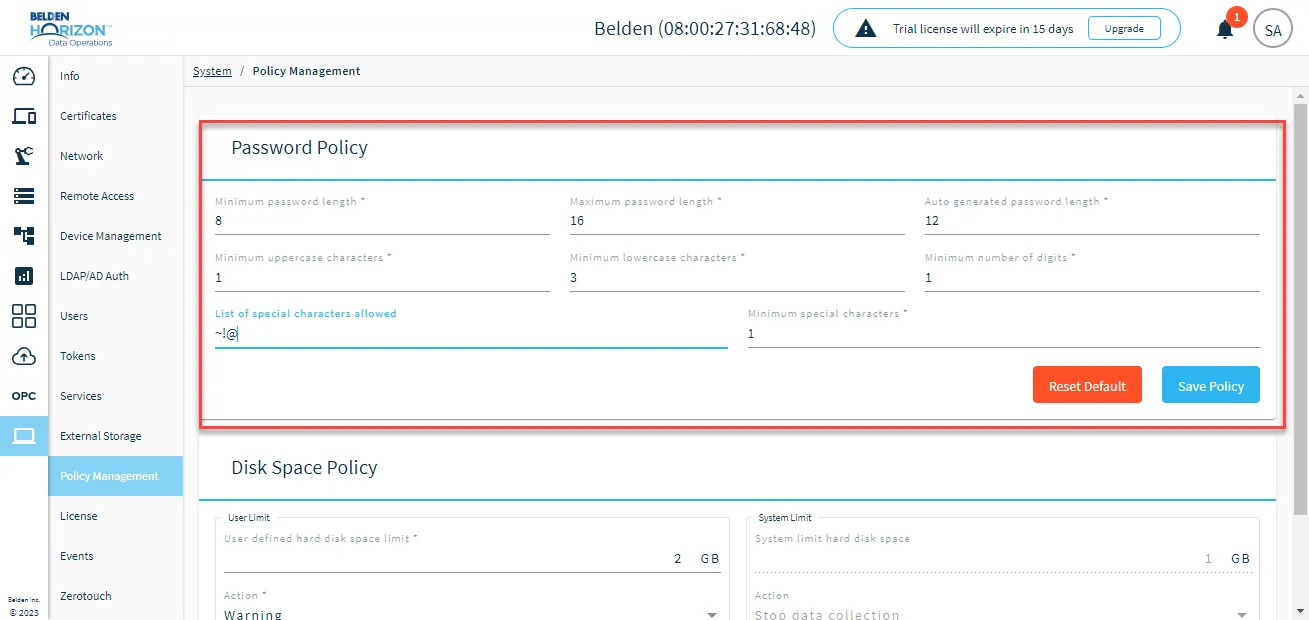This screenshot has height=620, width=1309.
Task: Select the robot arm icon in sidebar
Action: point(24,156)
